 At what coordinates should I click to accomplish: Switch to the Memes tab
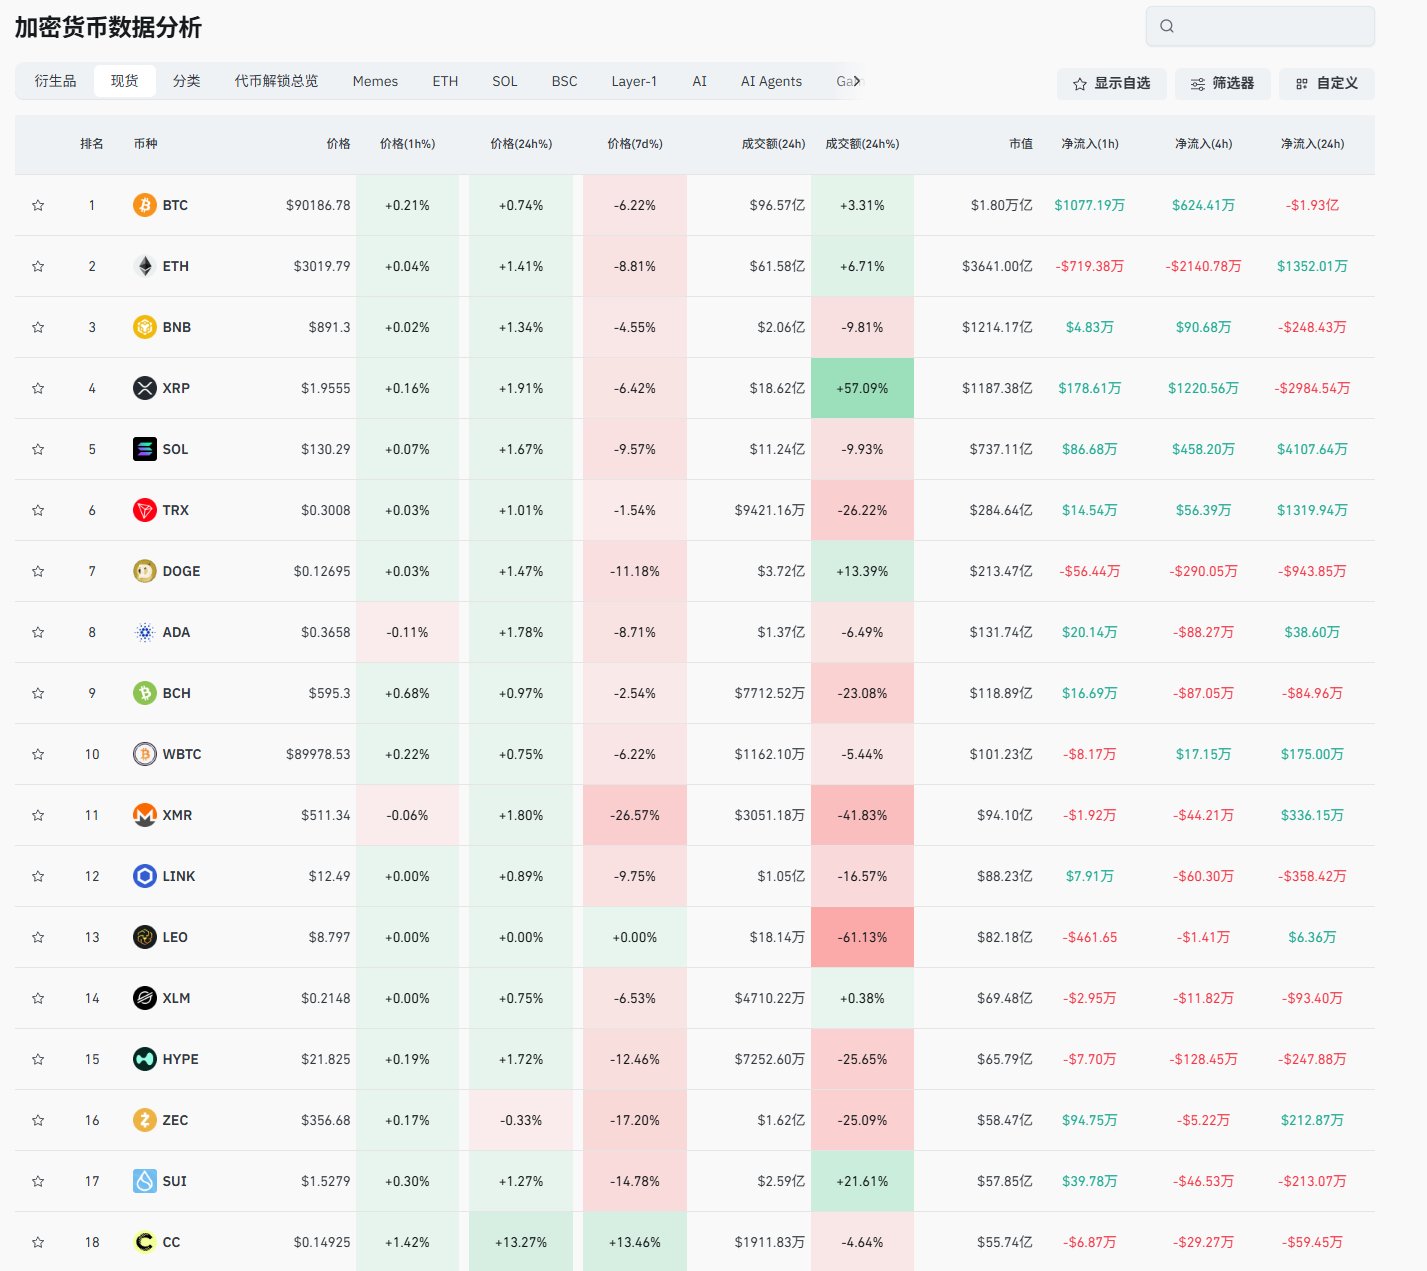[x=375, y=81]
